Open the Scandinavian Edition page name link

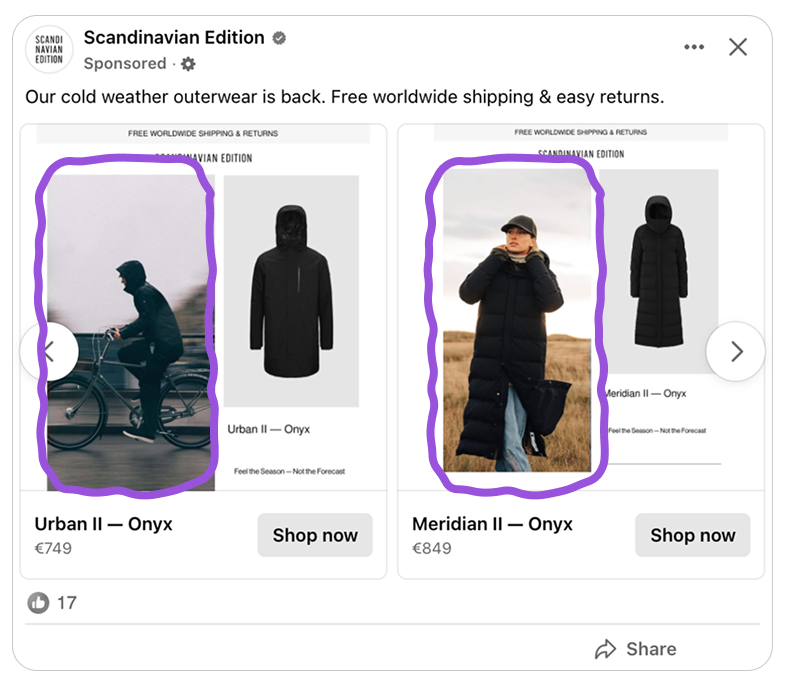[174, 38]
